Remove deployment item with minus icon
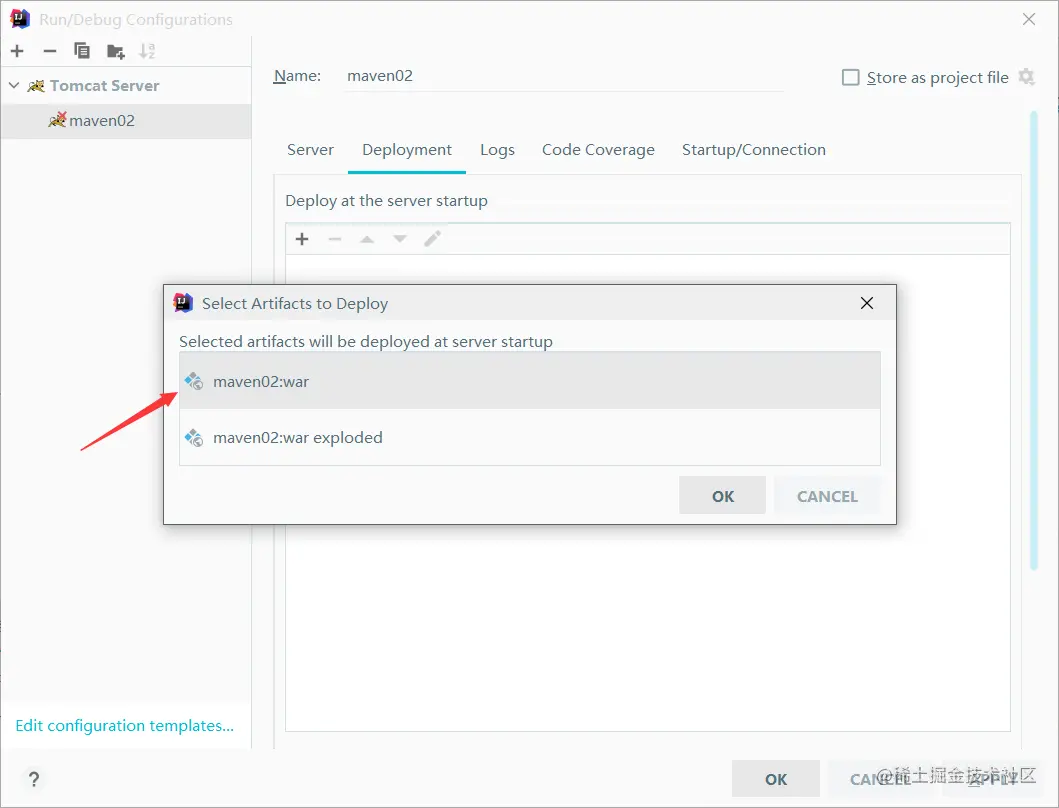The width and height of the screenshot is (1059, 808). point(334,239)
